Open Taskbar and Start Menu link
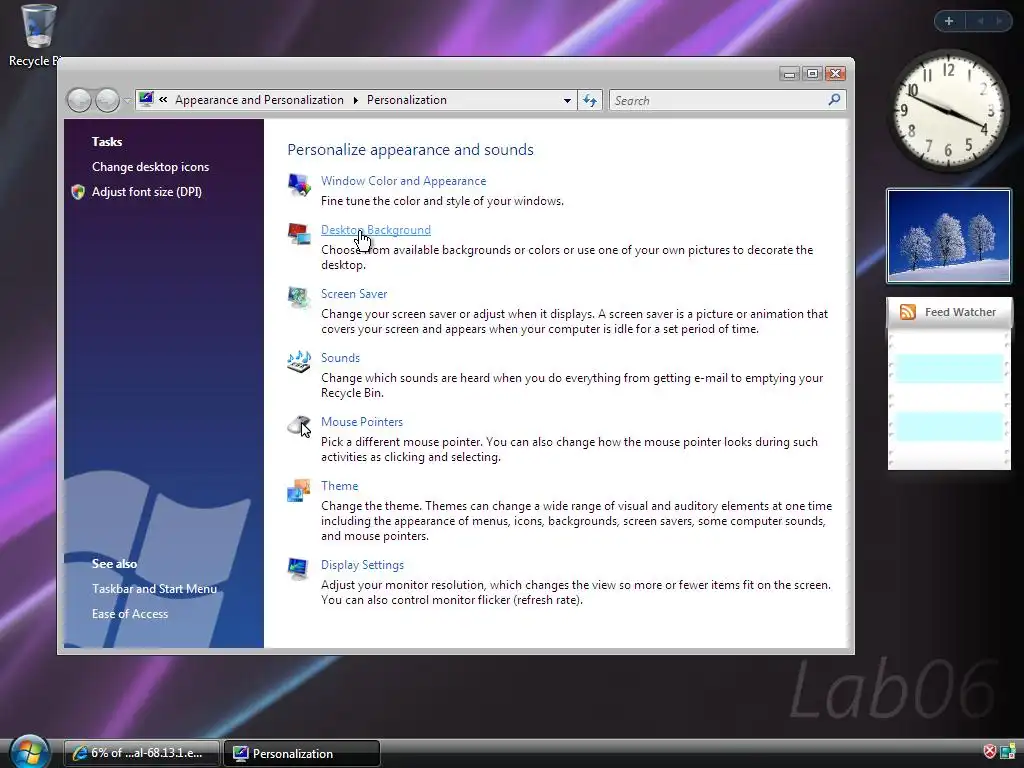Image resolution: width=1024 pixels, height=768 pixels. click(x=154, y=589)
